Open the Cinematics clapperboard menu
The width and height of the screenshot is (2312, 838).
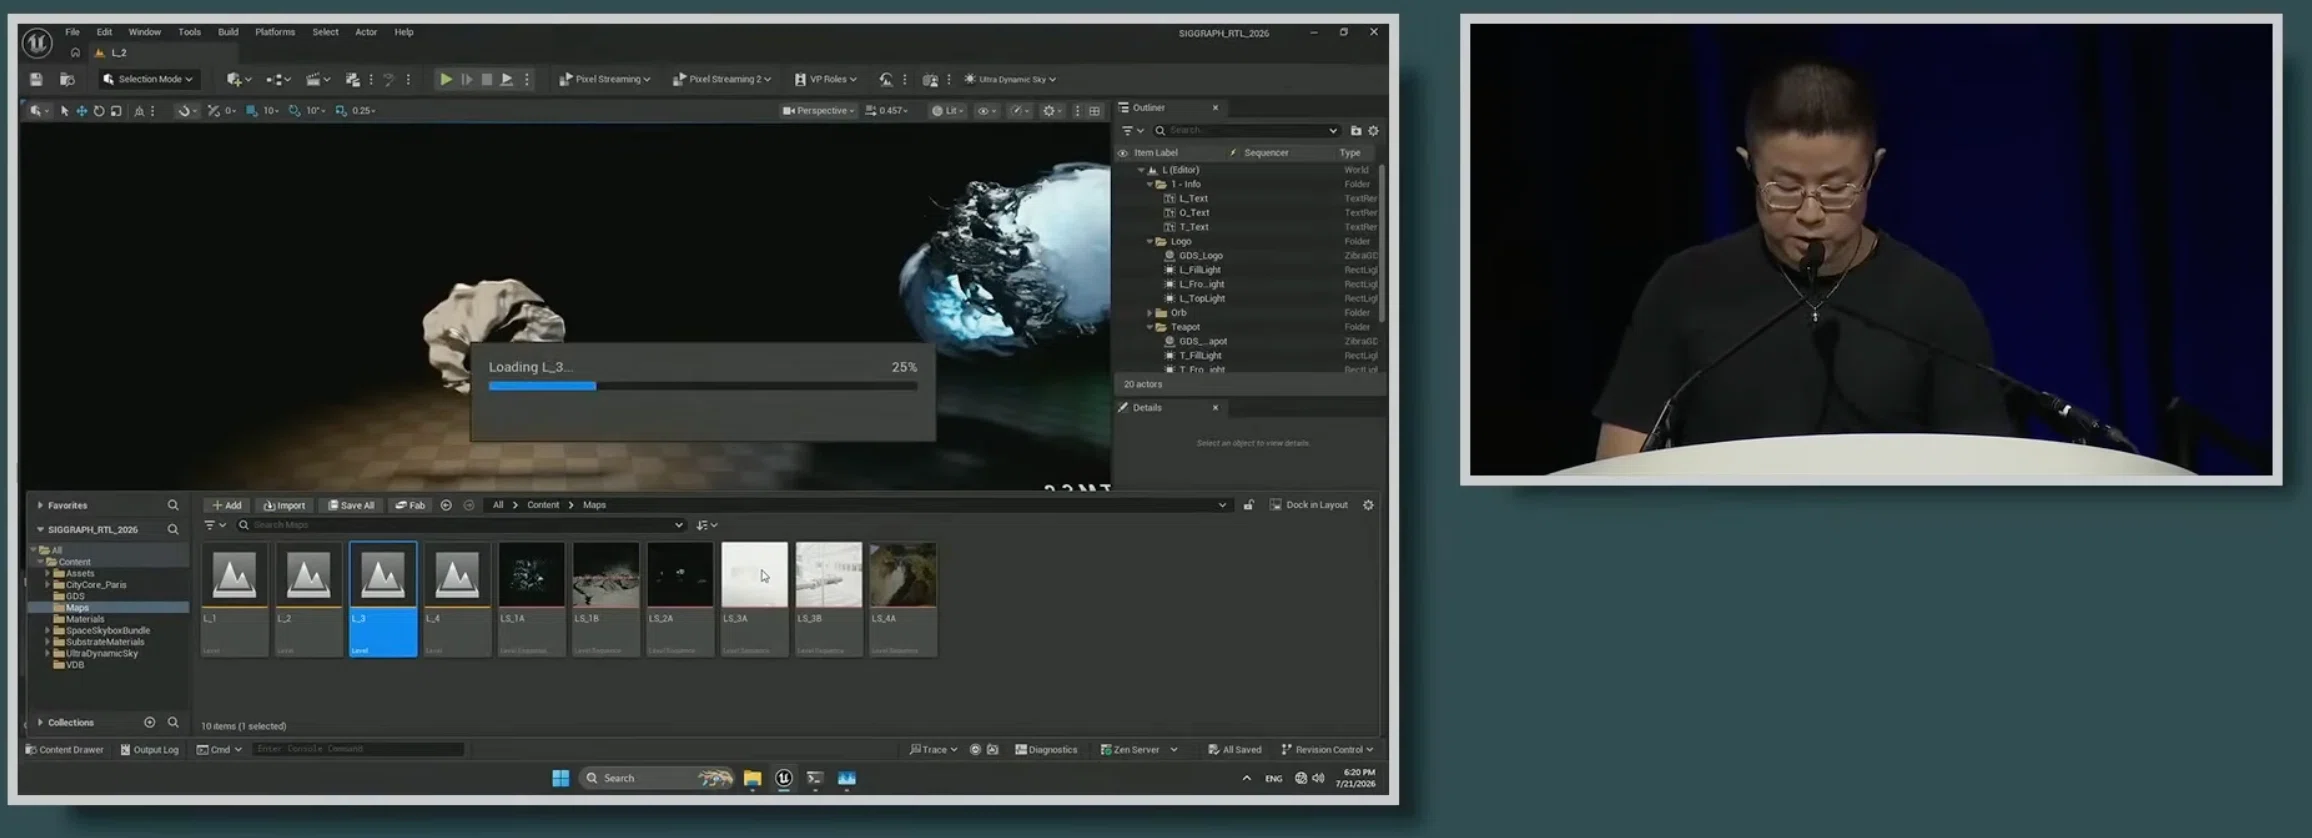(x=317, y=79)
